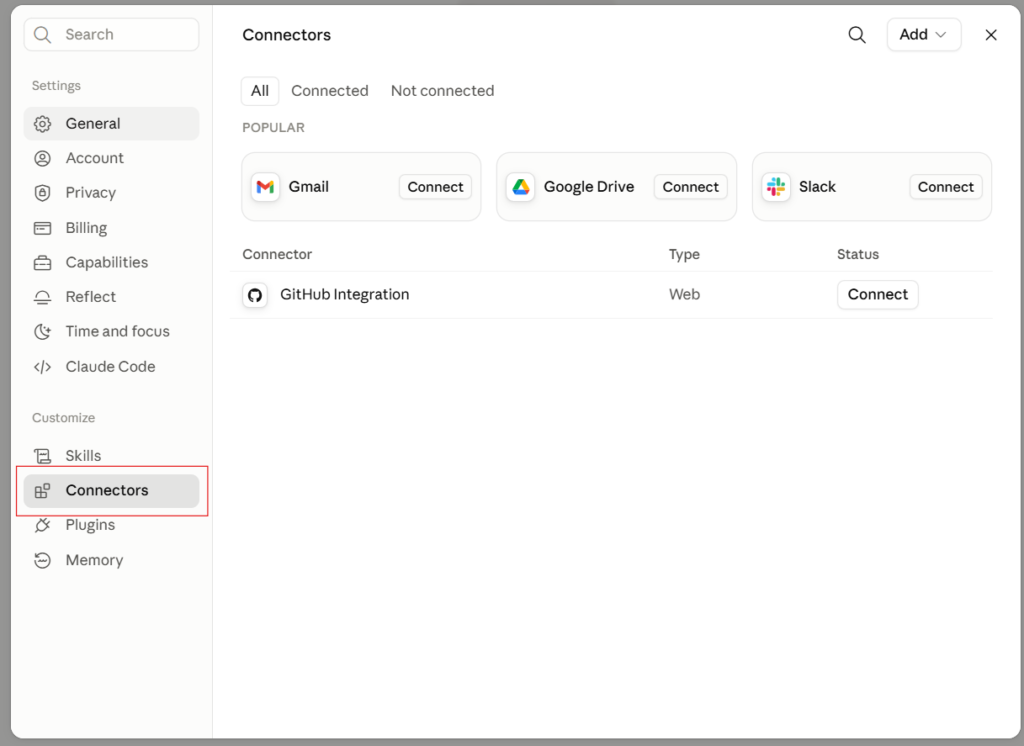Image resolution: width=1024 pixels, height=746 pixels.
Task: Click the Slack logo icon
Action: [776, 187]
